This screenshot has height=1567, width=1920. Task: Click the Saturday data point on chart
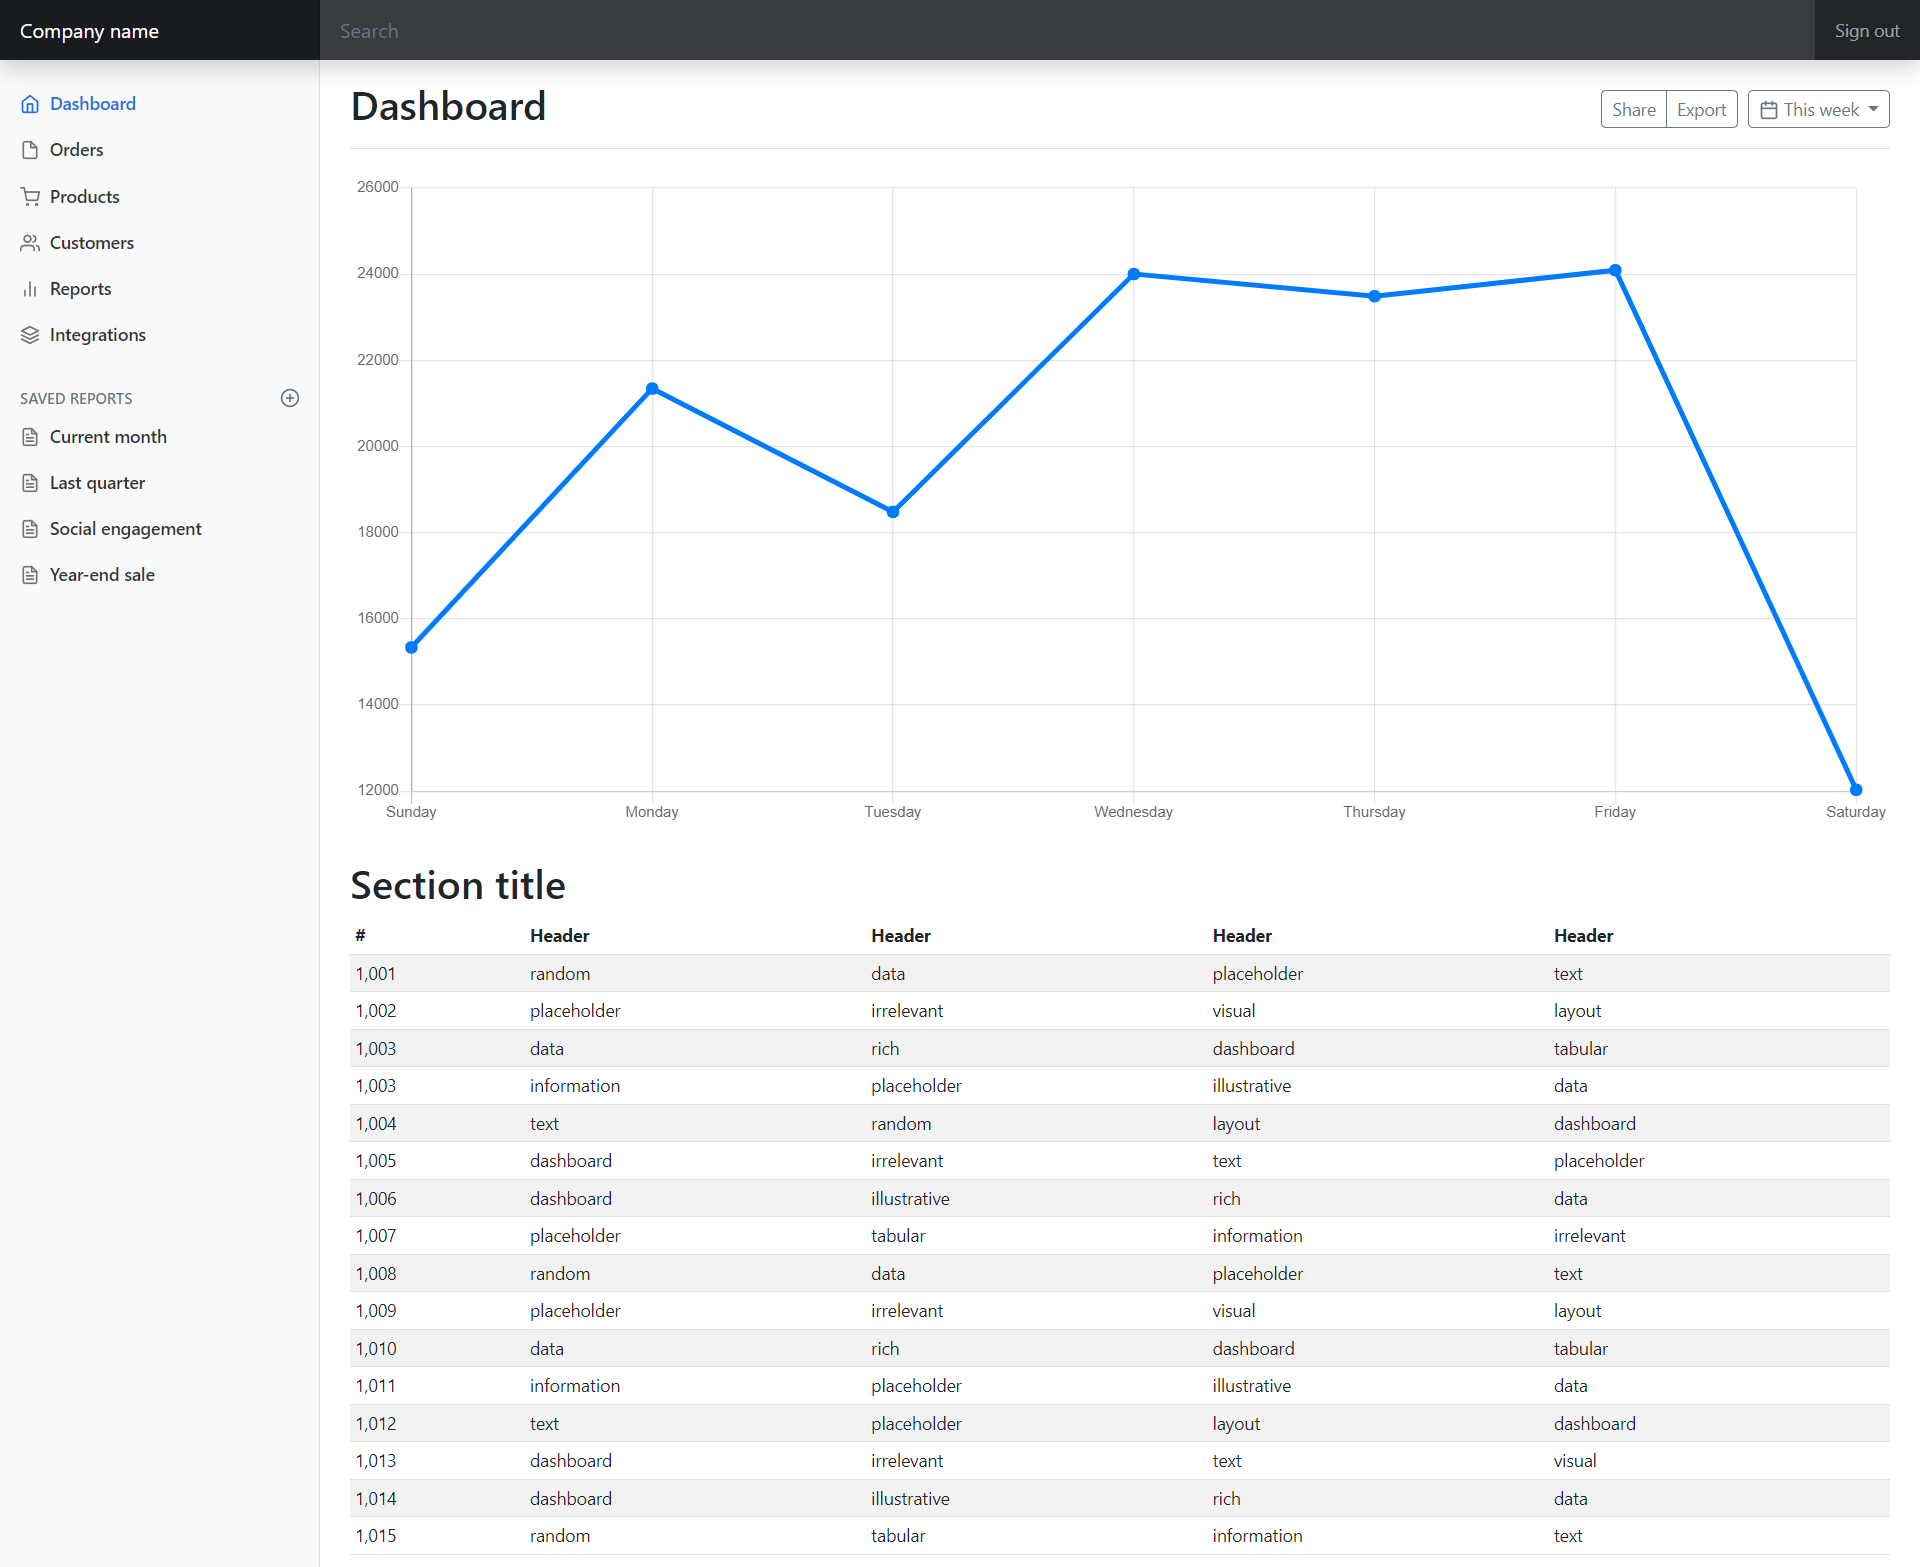click(1856, 790)
